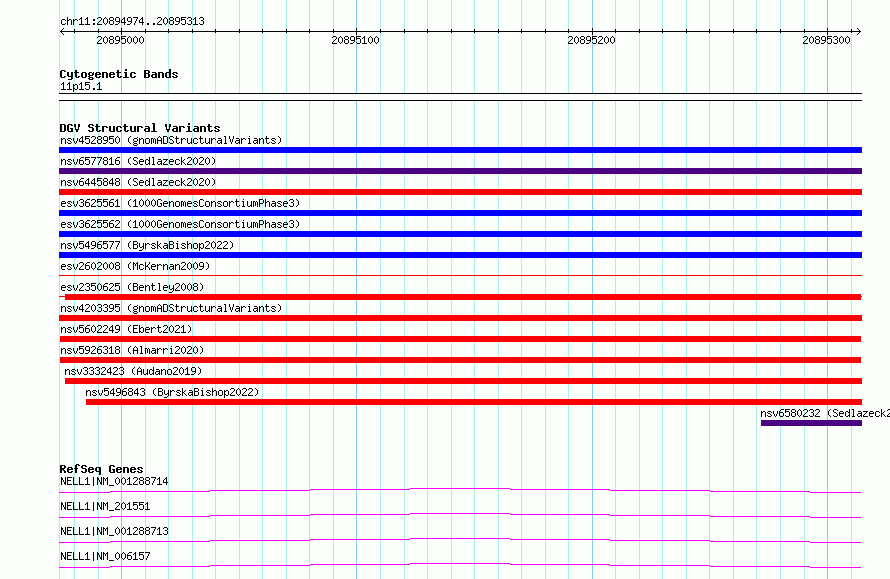Click the left scroll arrow on ruler
The image size is (890, 579).
click(62, 32)
